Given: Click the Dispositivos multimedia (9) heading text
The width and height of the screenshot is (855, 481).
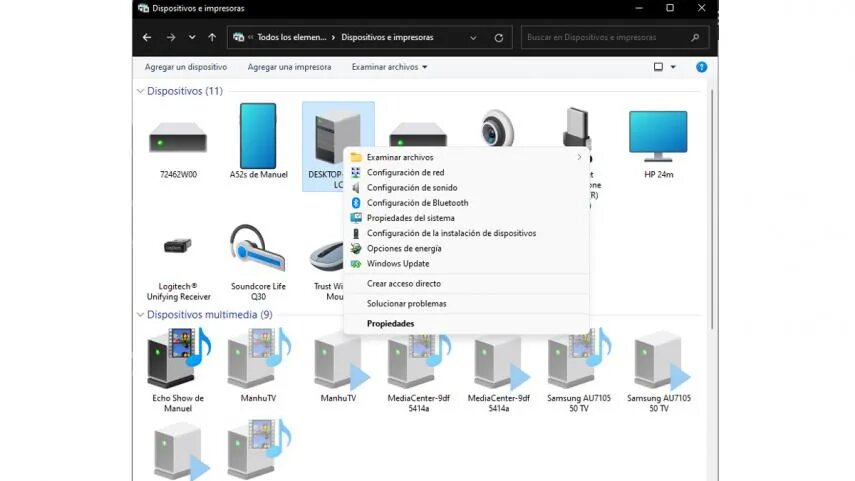Looking at the screenshot, I should [209, 315].
